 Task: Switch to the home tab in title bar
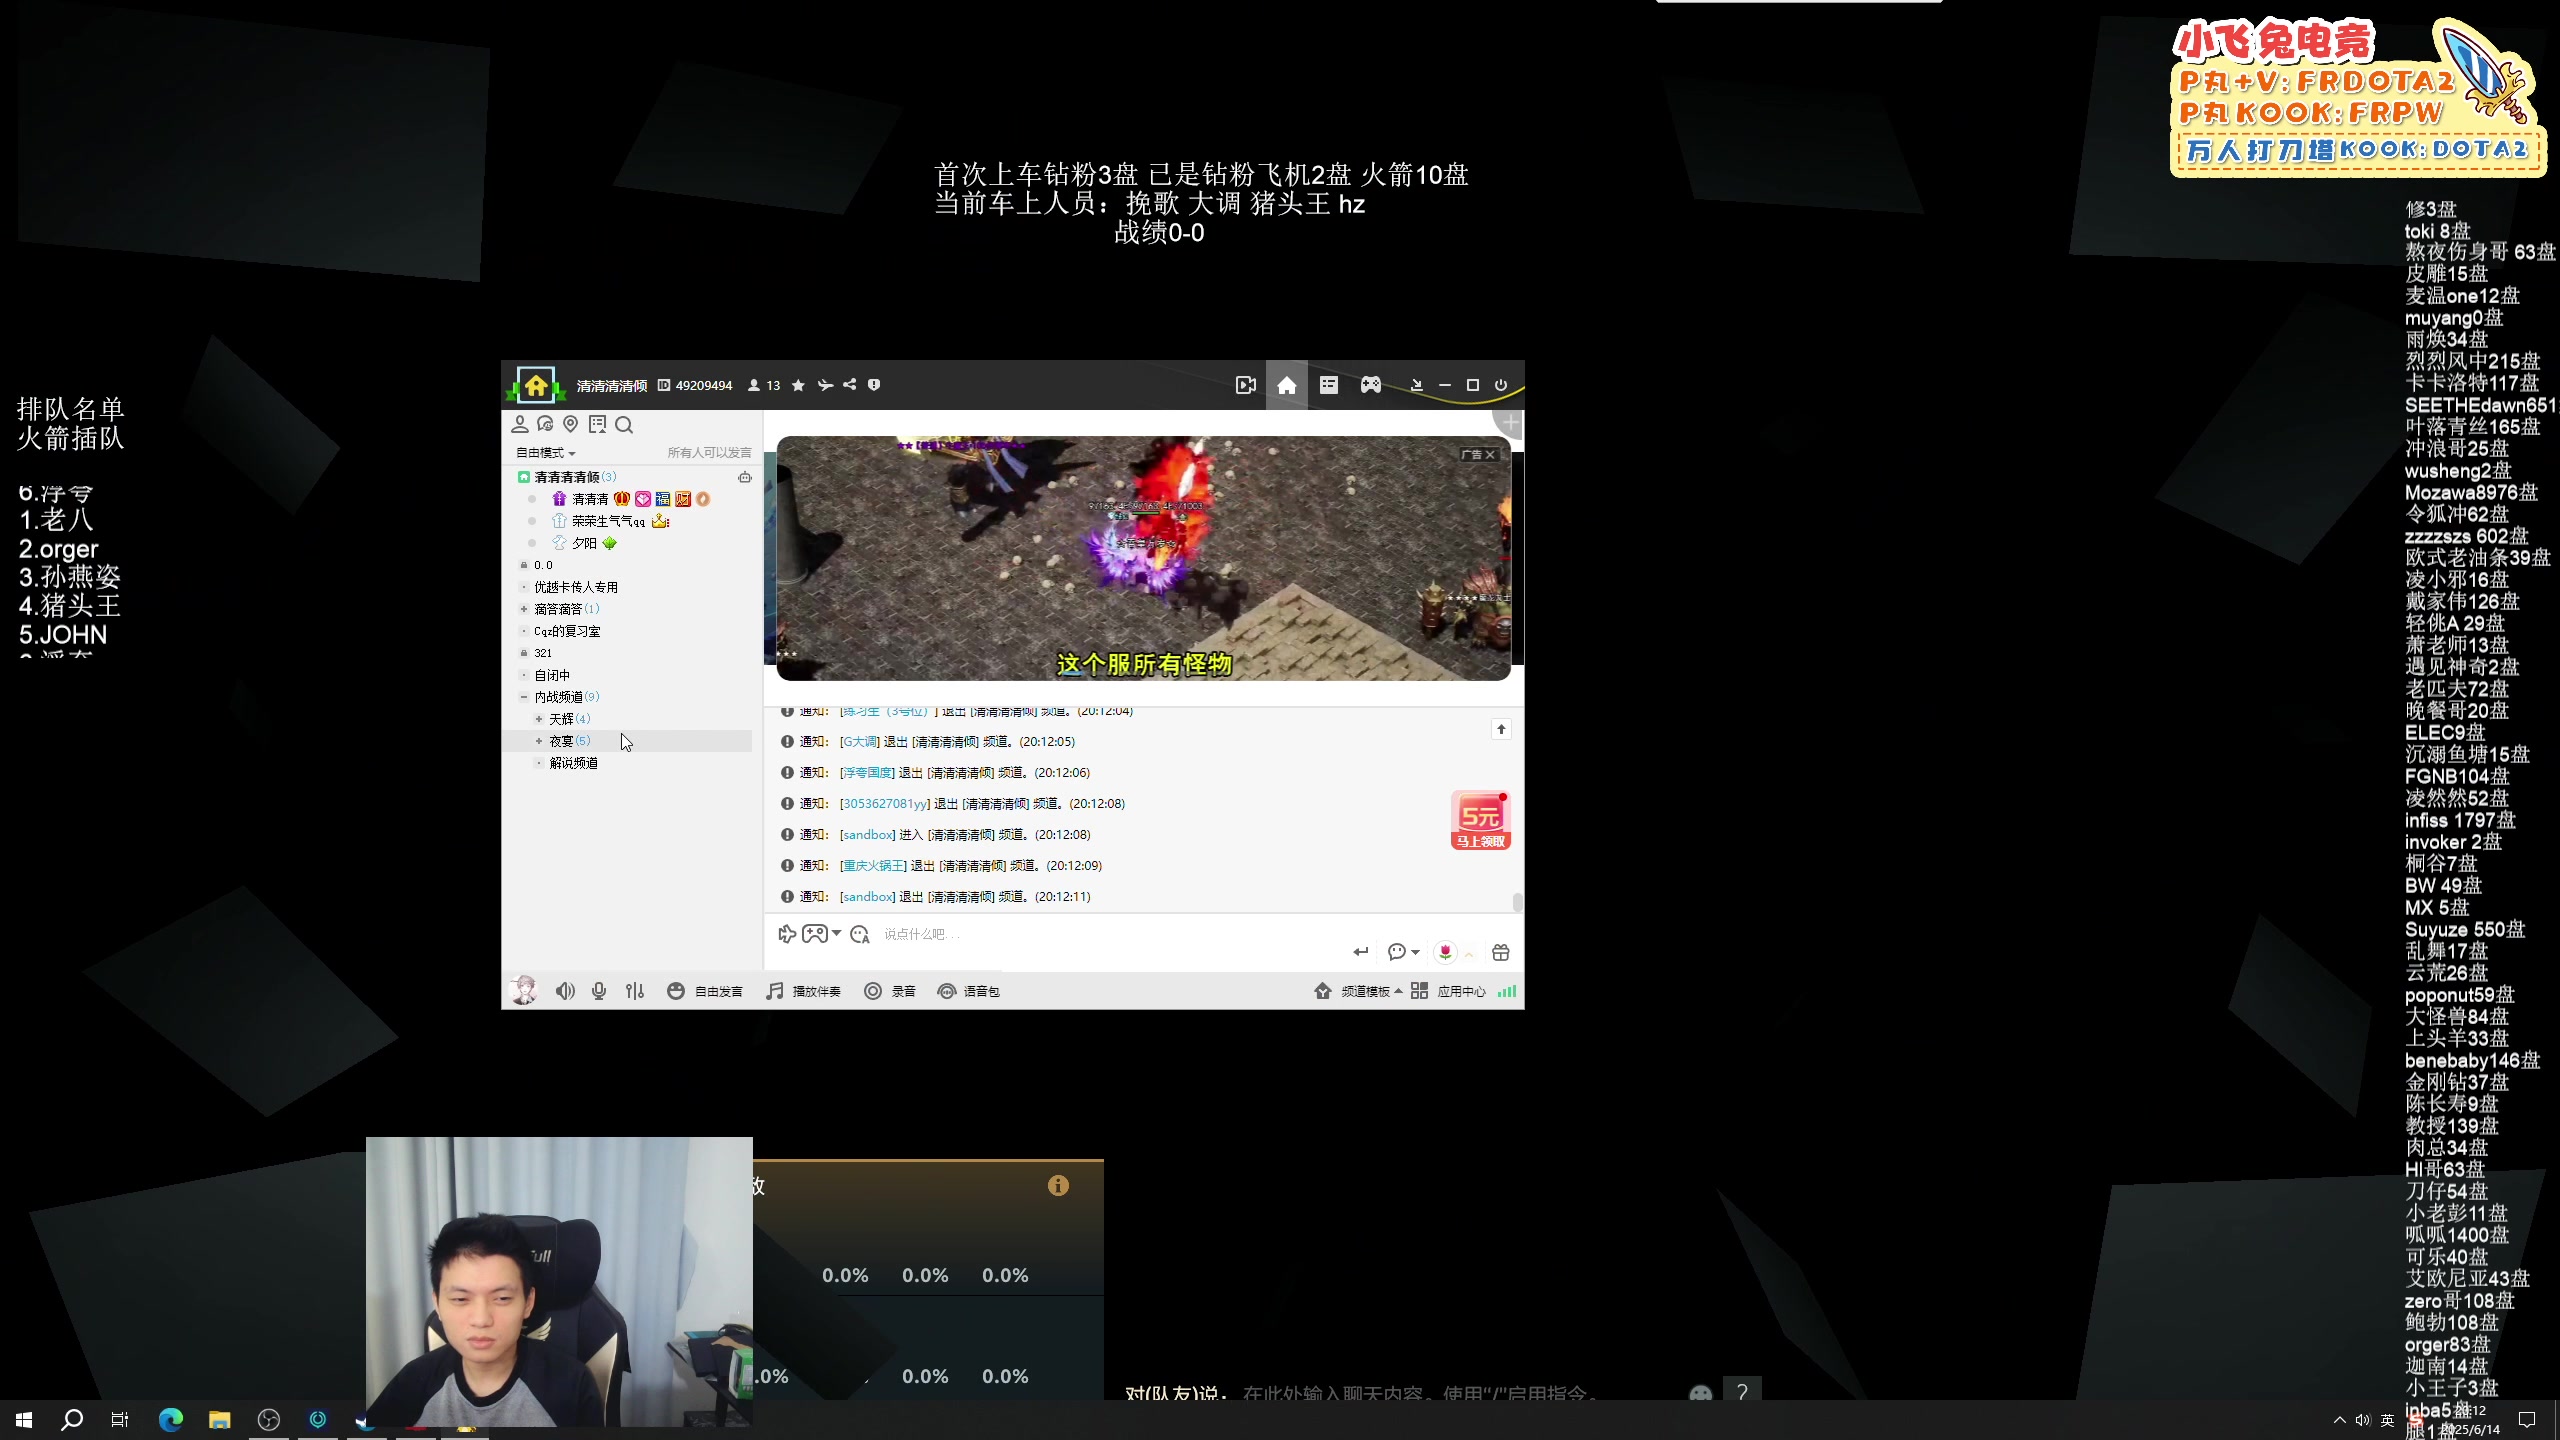(1286, 385)
